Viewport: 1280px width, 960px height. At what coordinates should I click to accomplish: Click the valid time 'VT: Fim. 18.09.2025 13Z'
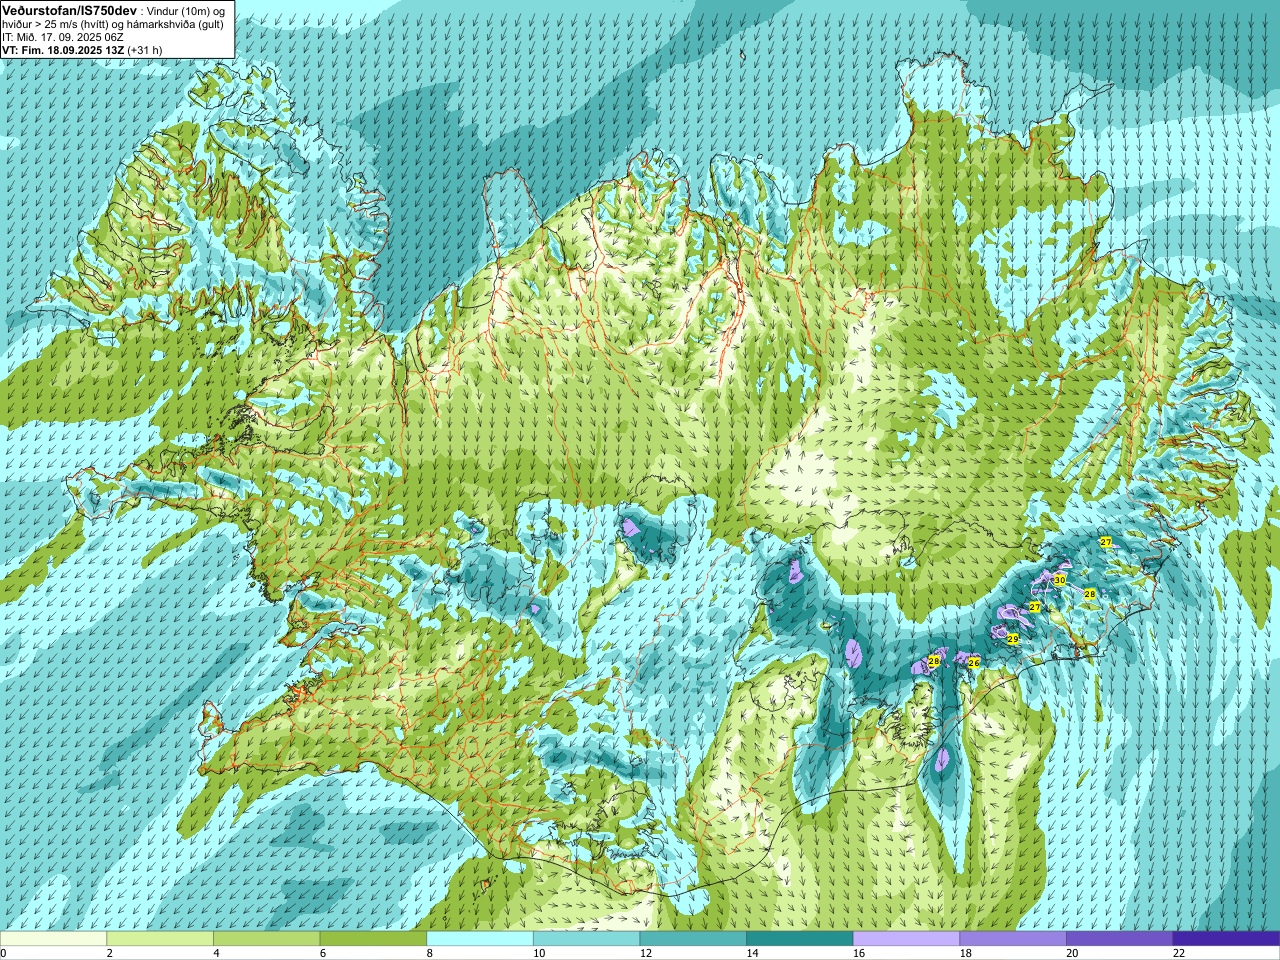pyautogui.click(x=64, y=49)
